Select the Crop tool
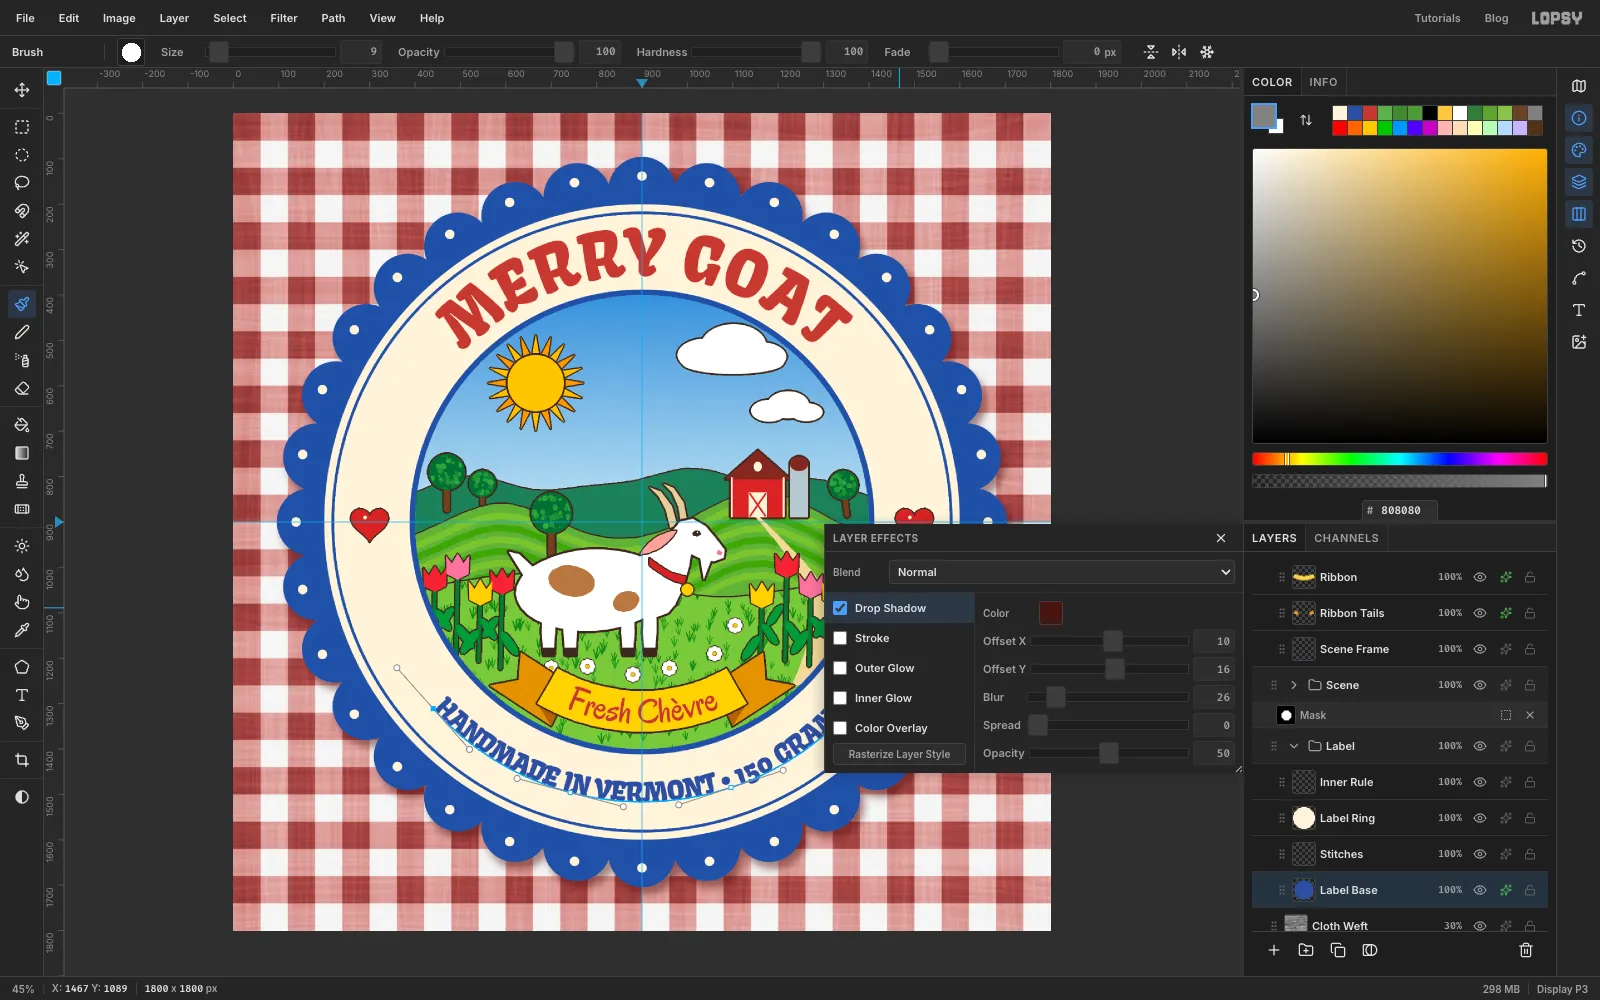Screen dimensions: 1600x1000 22,760
